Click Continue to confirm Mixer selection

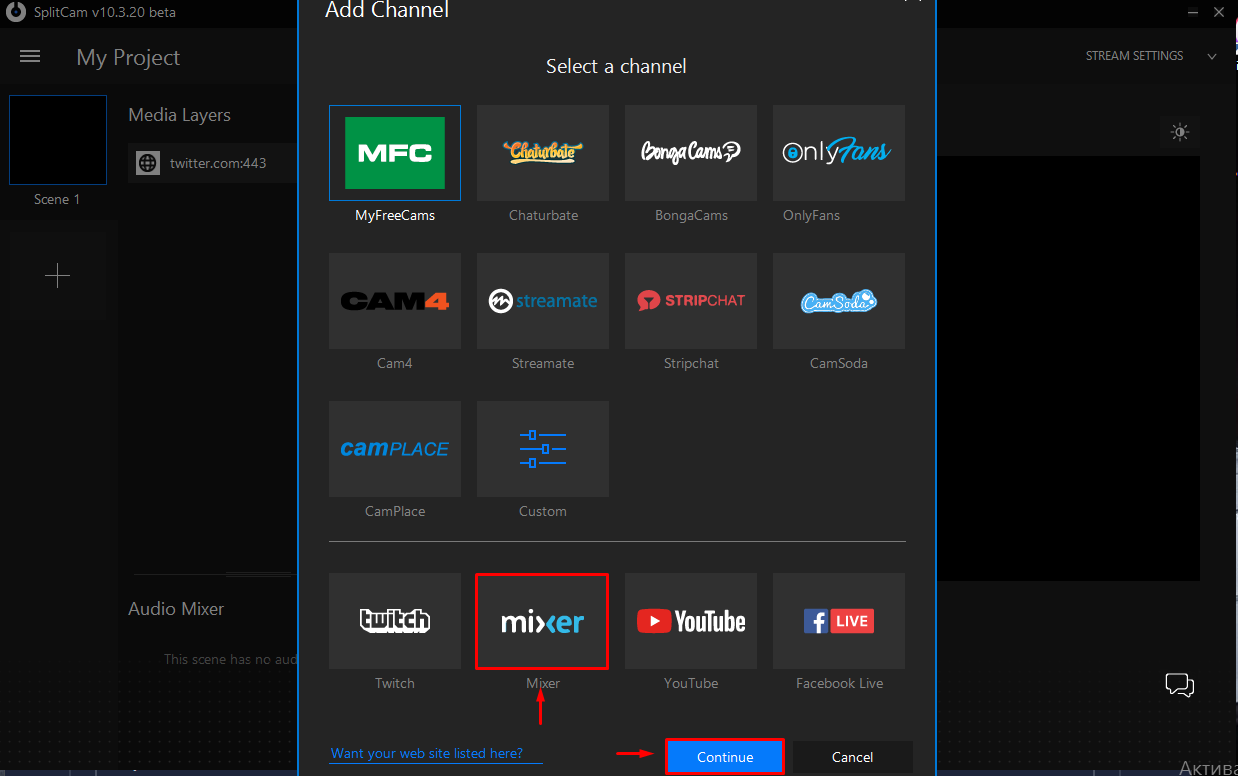(724, 757)
